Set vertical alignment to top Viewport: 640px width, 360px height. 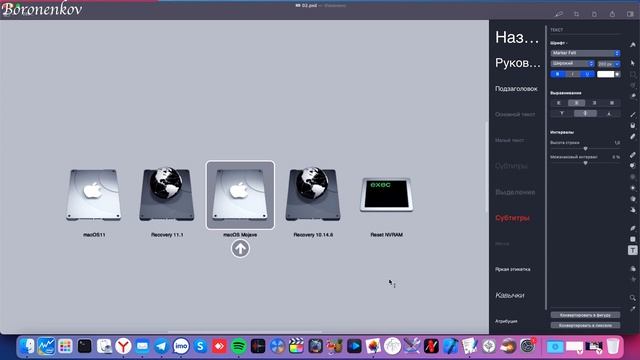coord(562,113)
